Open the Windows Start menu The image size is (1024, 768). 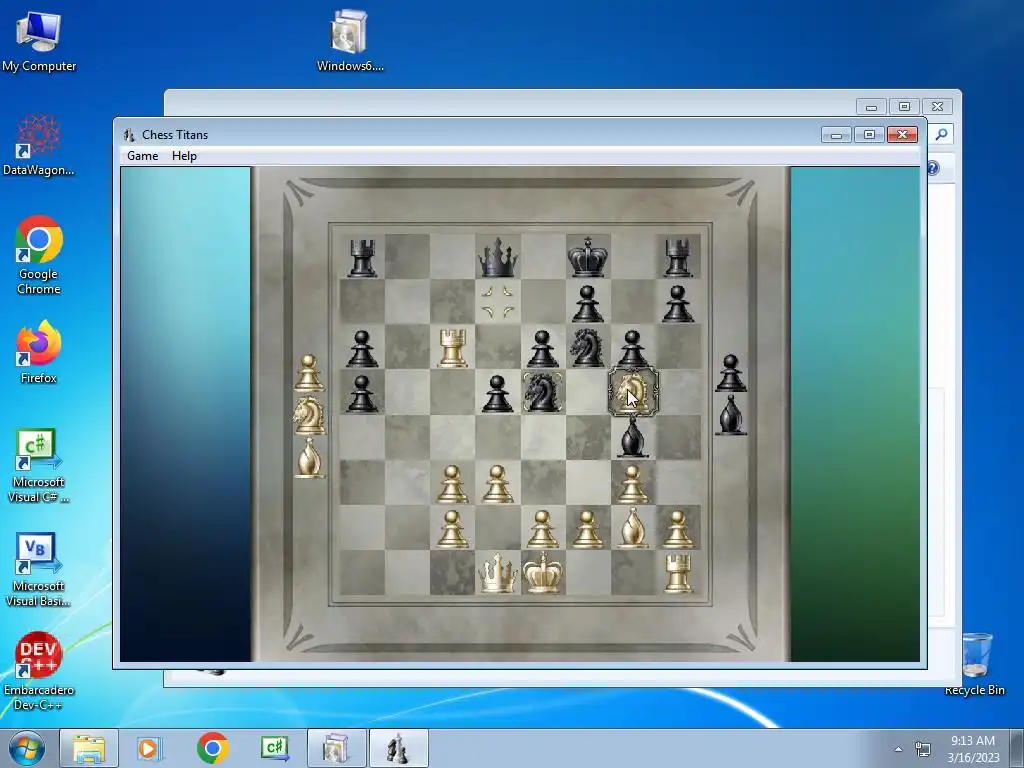(26, 748)
